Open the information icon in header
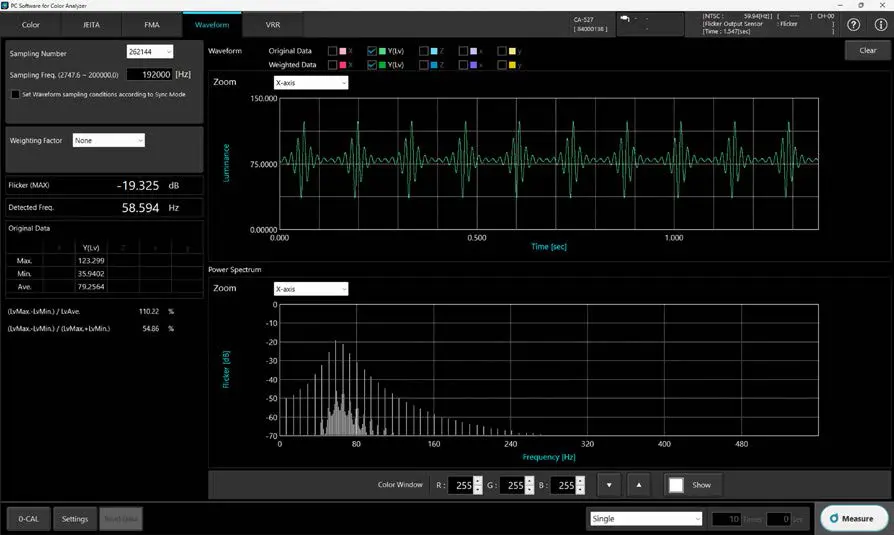The image size is (894, 535). (x=879, y=25)
